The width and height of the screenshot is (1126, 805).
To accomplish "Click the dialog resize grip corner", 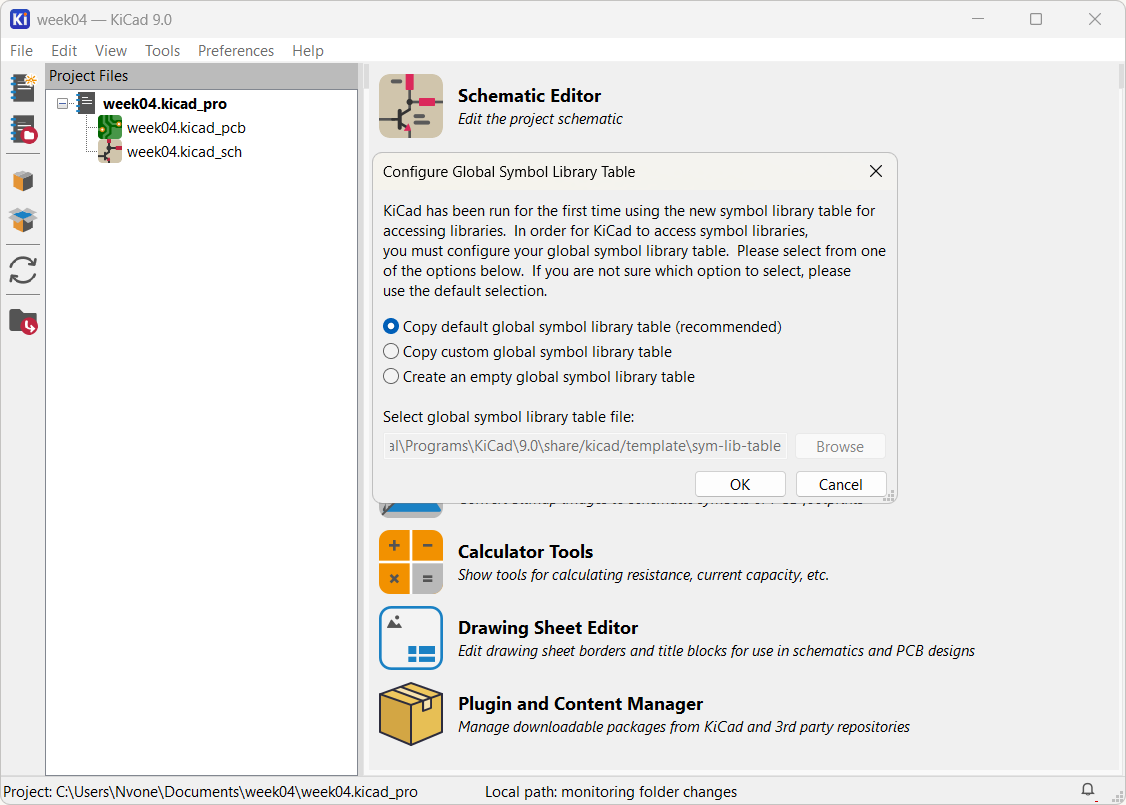I will point(889,495).
